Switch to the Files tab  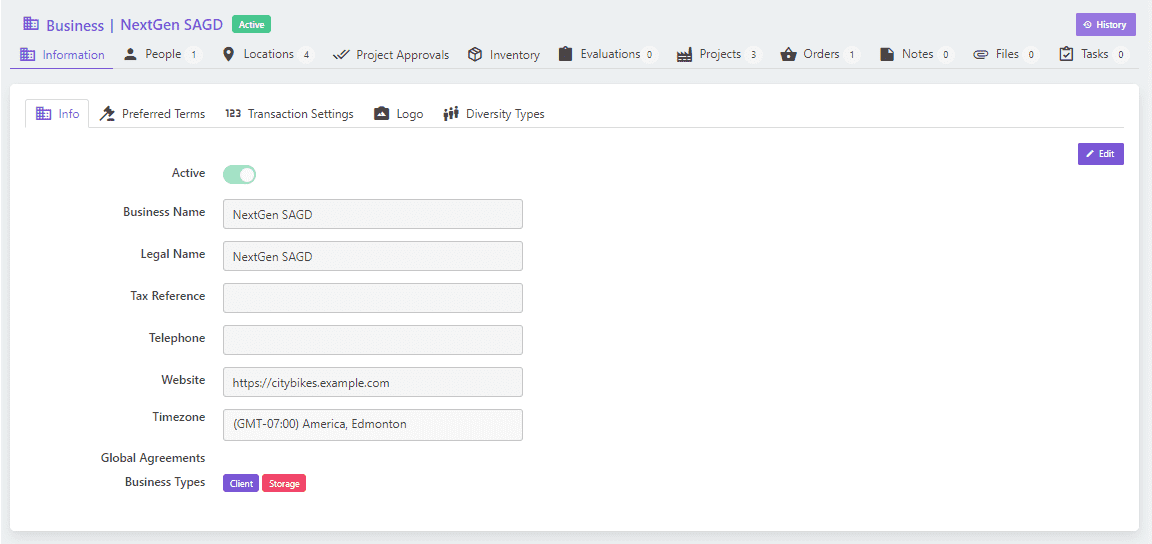click(x=1006, y=54)
